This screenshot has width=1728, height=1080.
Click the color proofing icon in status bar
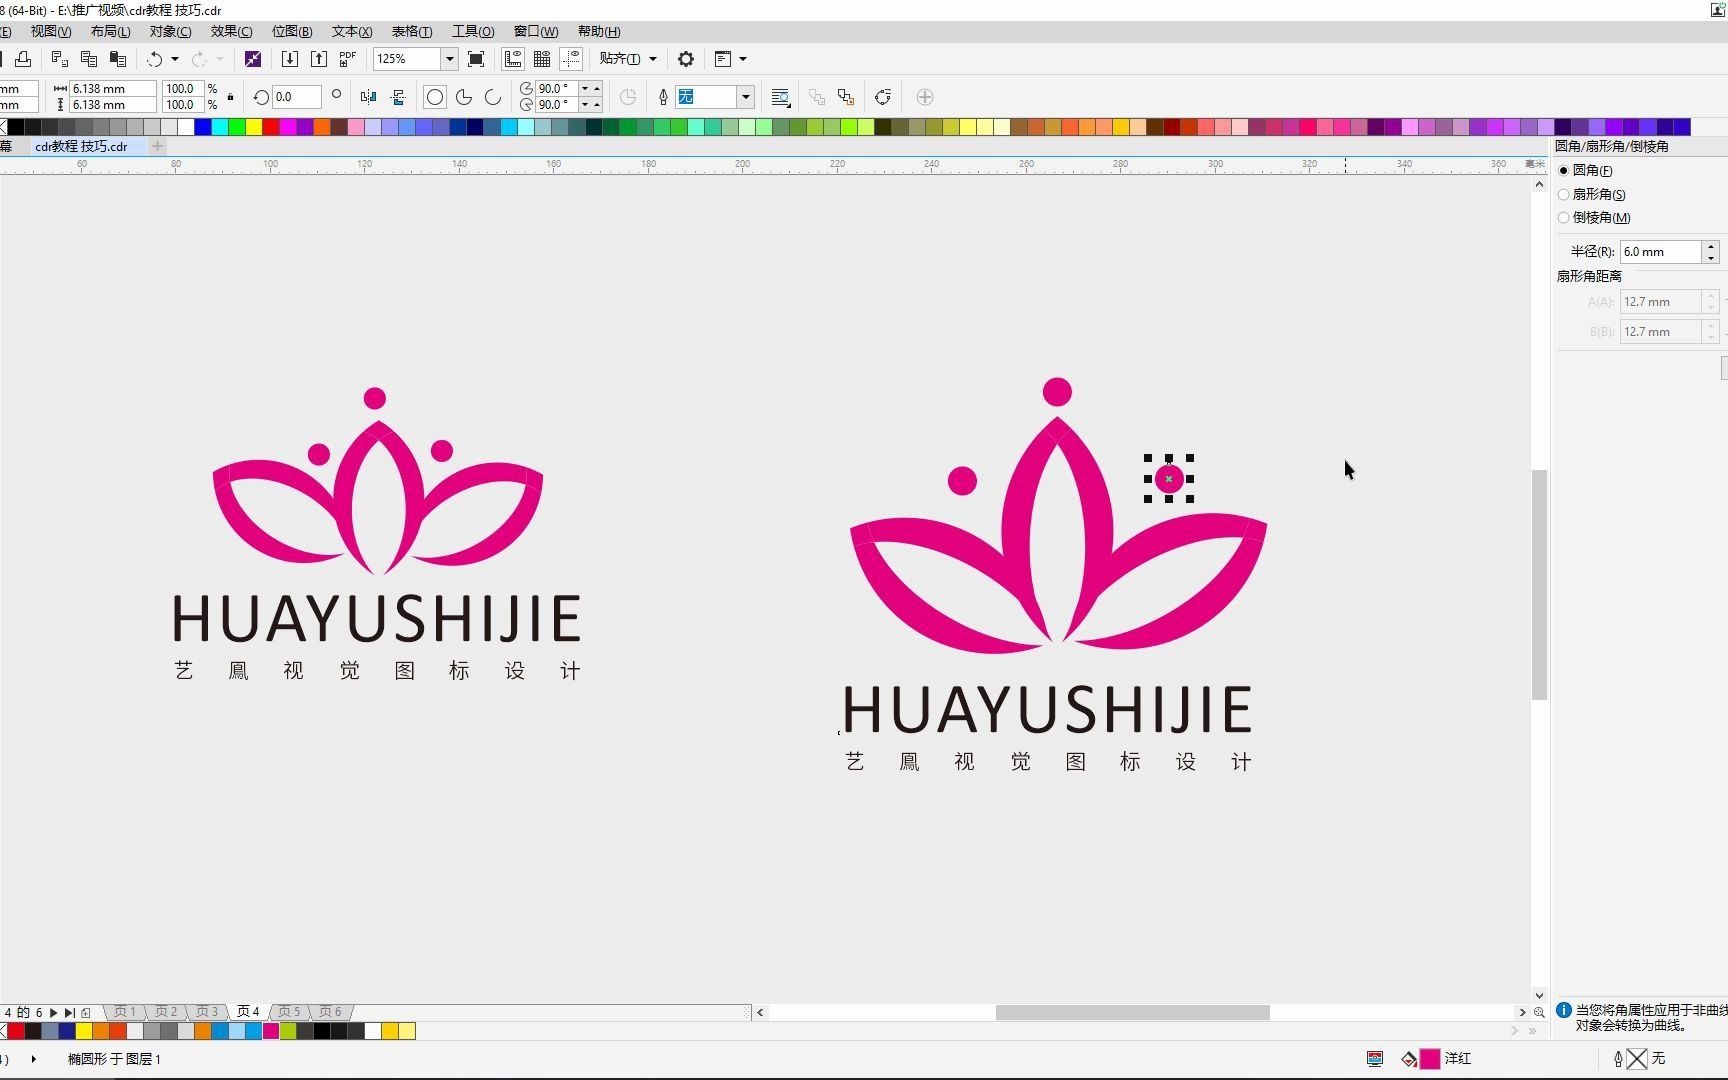coord(1375,1058)
